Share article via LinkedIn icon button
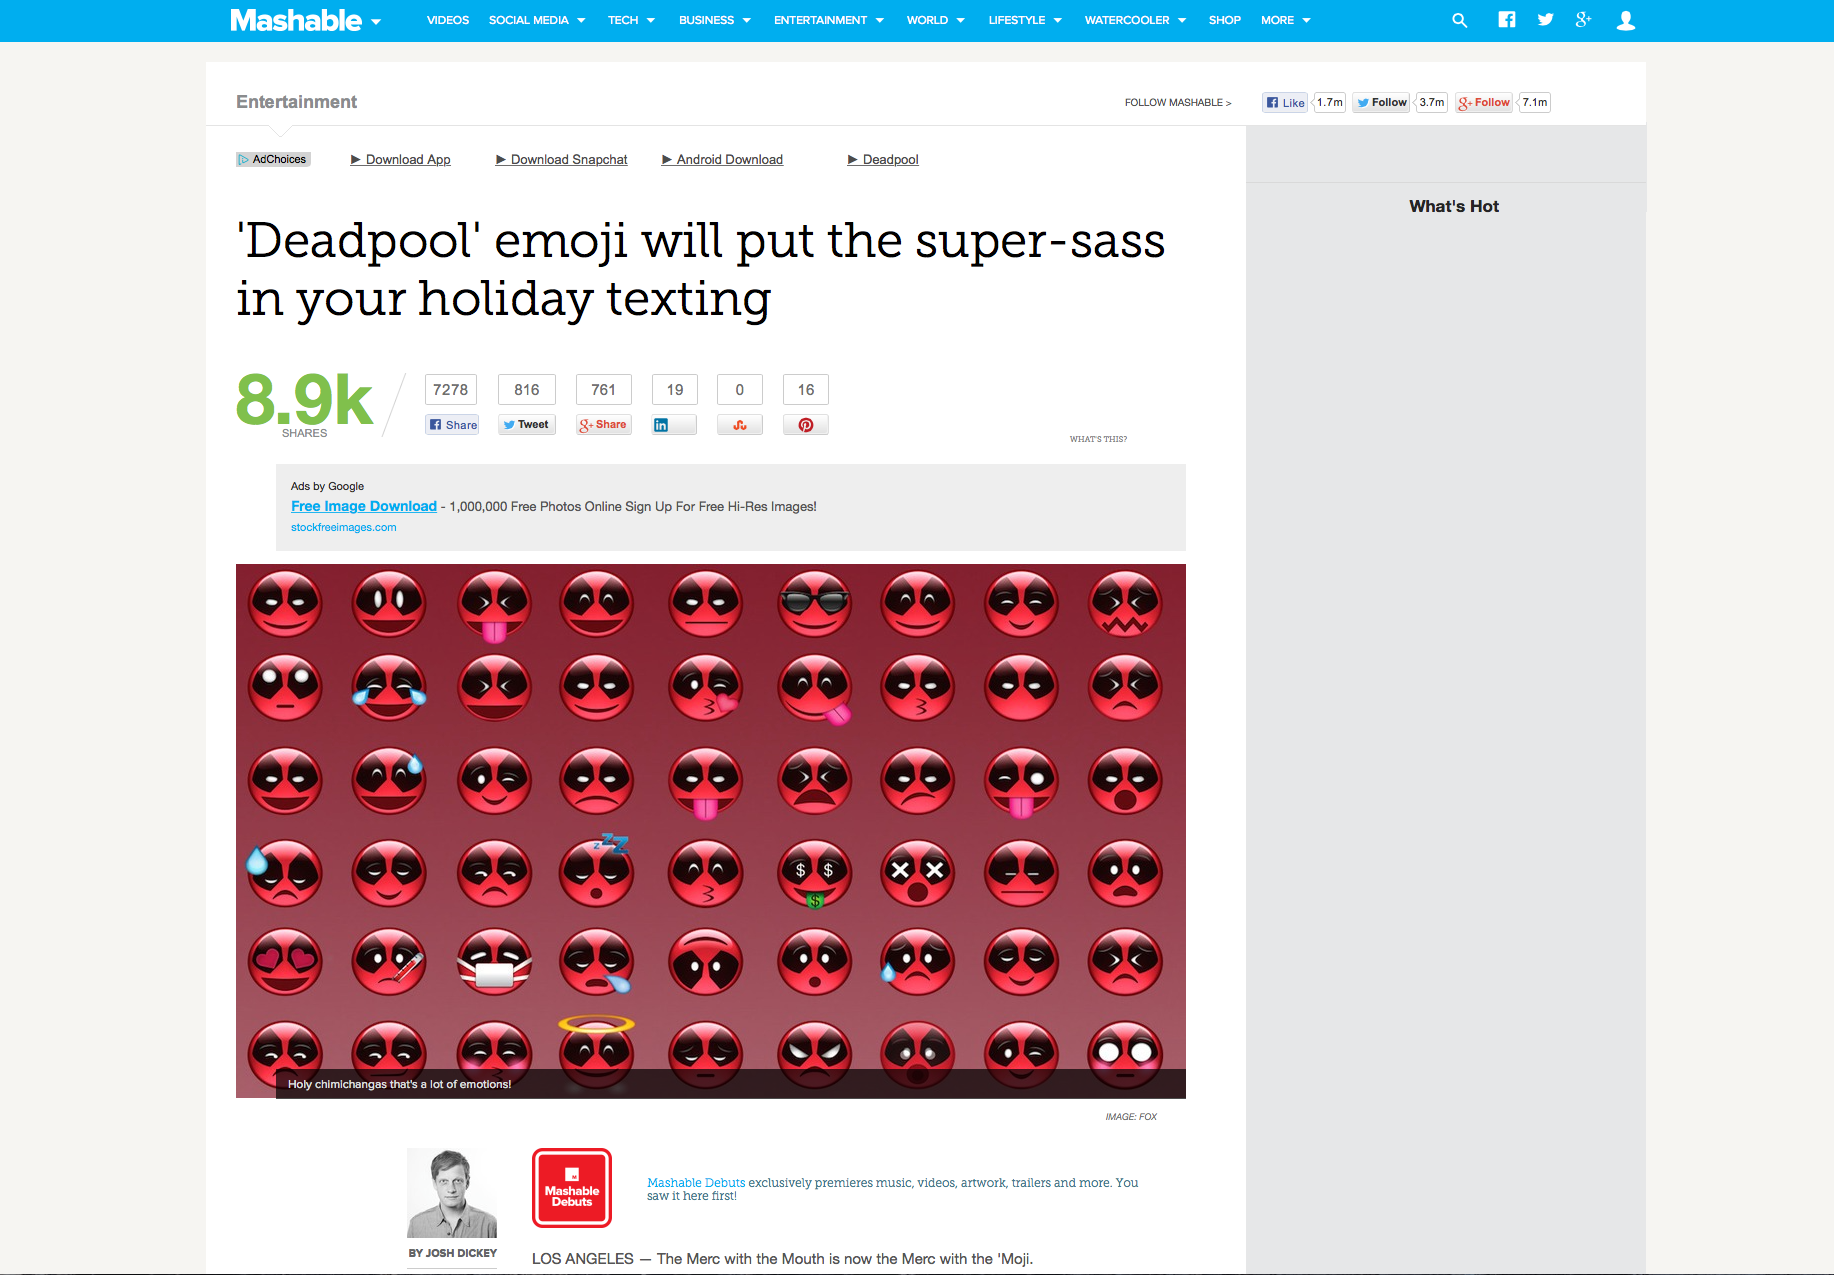This screenshot has width=1834, height=1275. pyautogui.click(x=674, y=425)
